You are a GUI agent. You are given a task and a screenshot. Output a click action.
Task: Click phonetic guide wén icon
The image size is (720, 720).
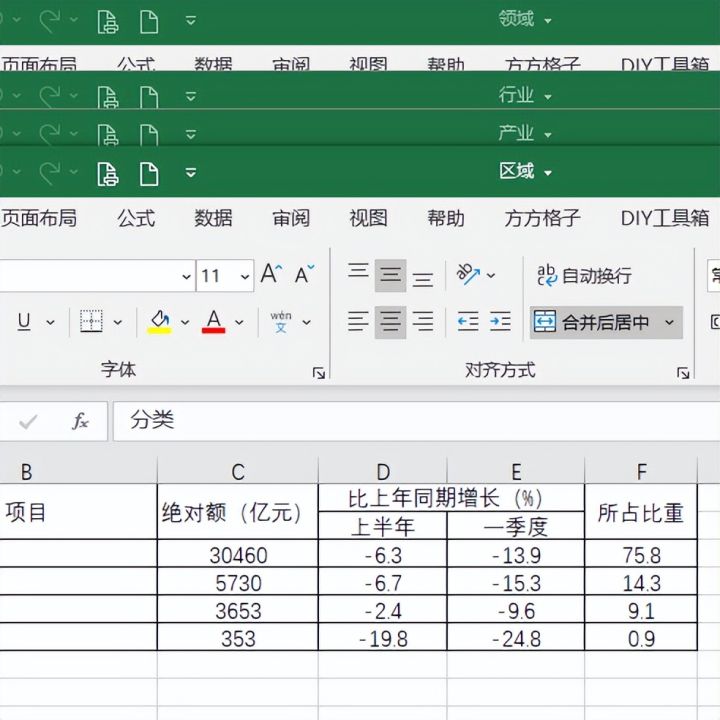pos(281,321)
